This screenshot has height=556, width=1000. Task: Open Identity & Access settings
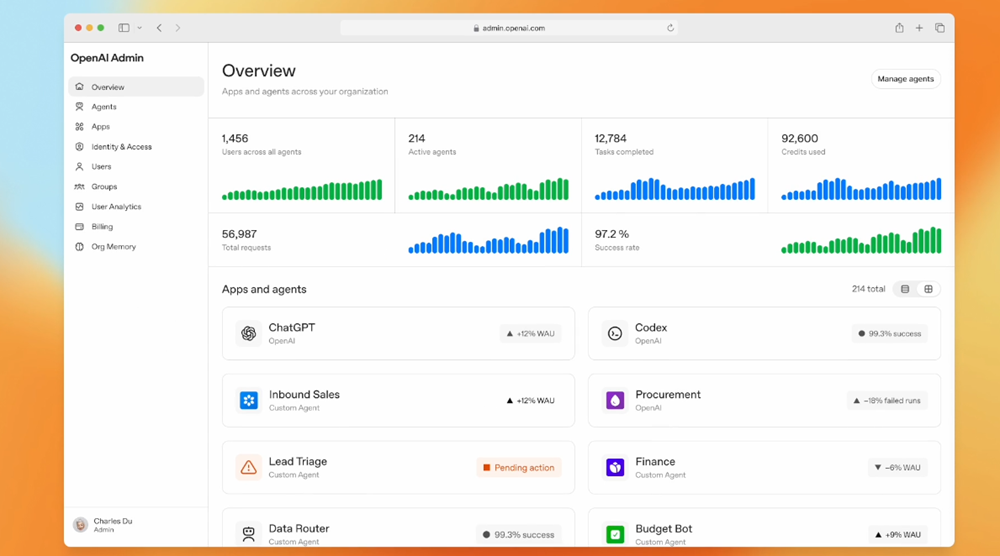pyautogui.click(x=121, y=147)
